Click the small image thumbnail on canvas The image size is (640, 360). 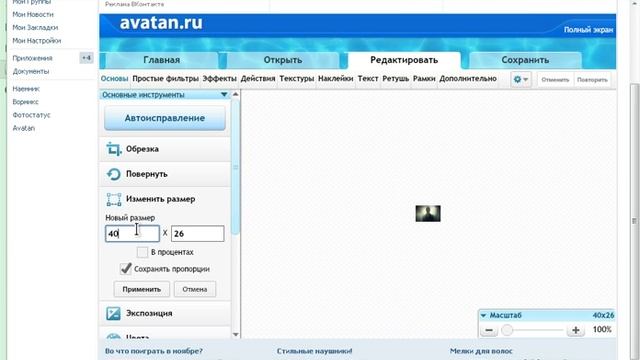pyautogui.click(x=428, y=213)
